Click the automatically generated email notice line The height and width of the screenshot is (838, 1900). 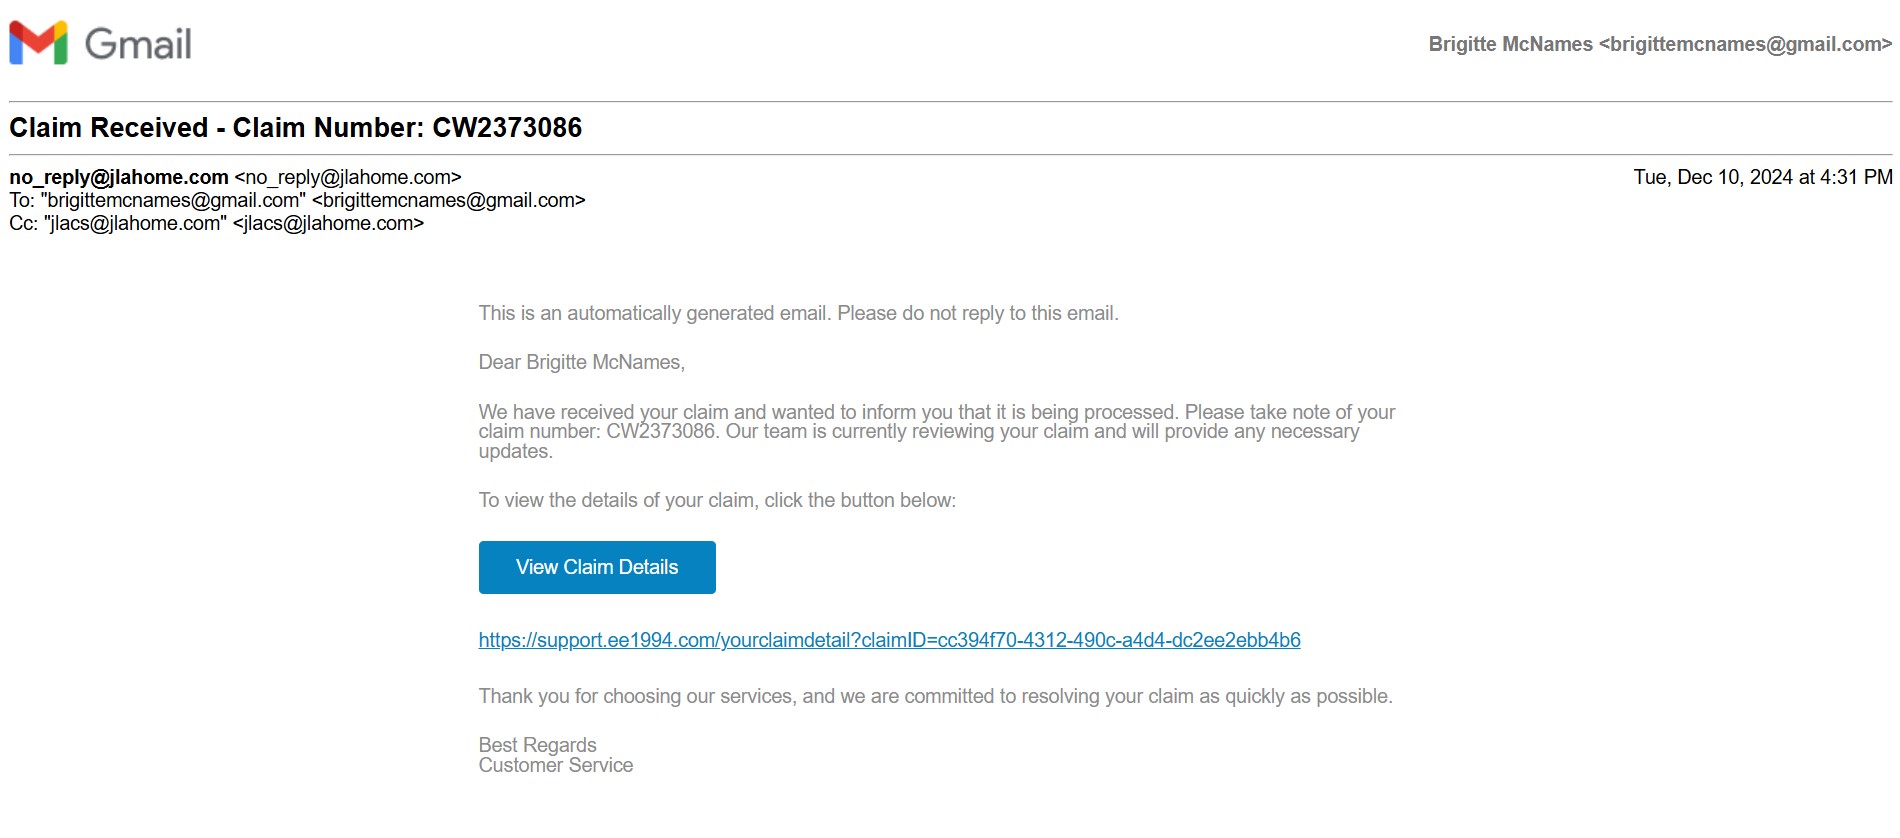click(798, 313)
